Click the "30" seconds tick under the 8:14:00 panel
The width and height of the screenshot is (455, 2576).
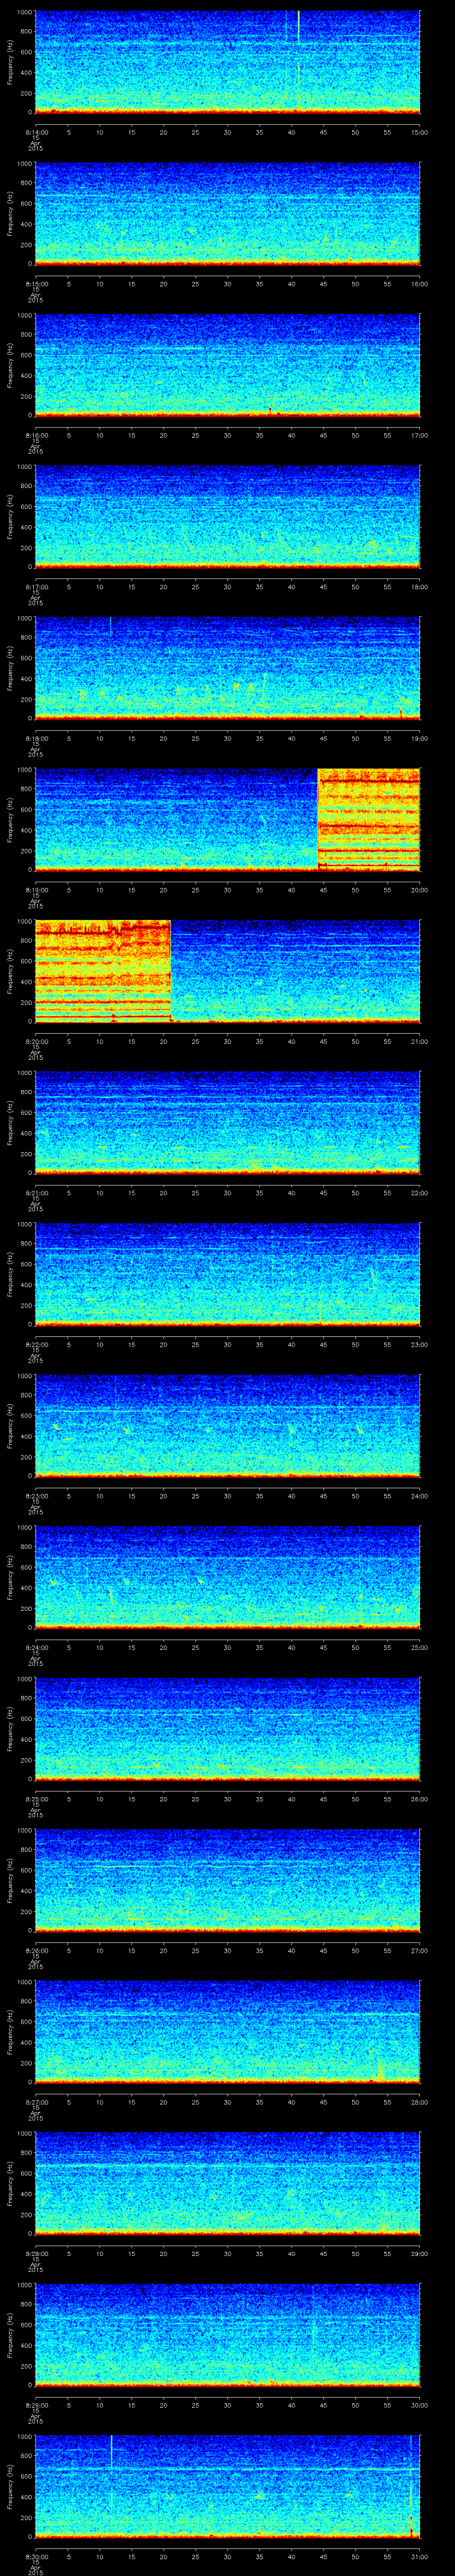pos(227,131)
